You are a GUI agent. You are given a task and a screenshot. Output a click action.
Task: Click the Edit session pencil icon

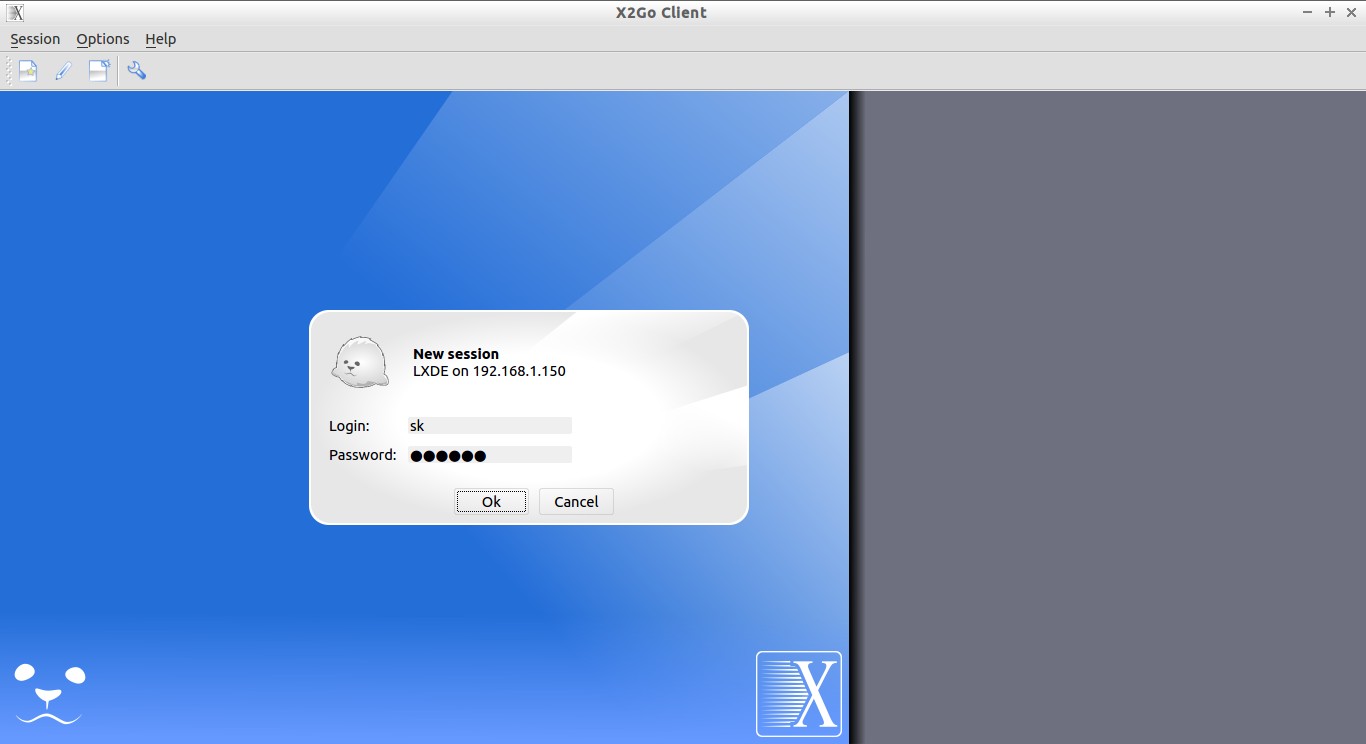tap(63, 71)
